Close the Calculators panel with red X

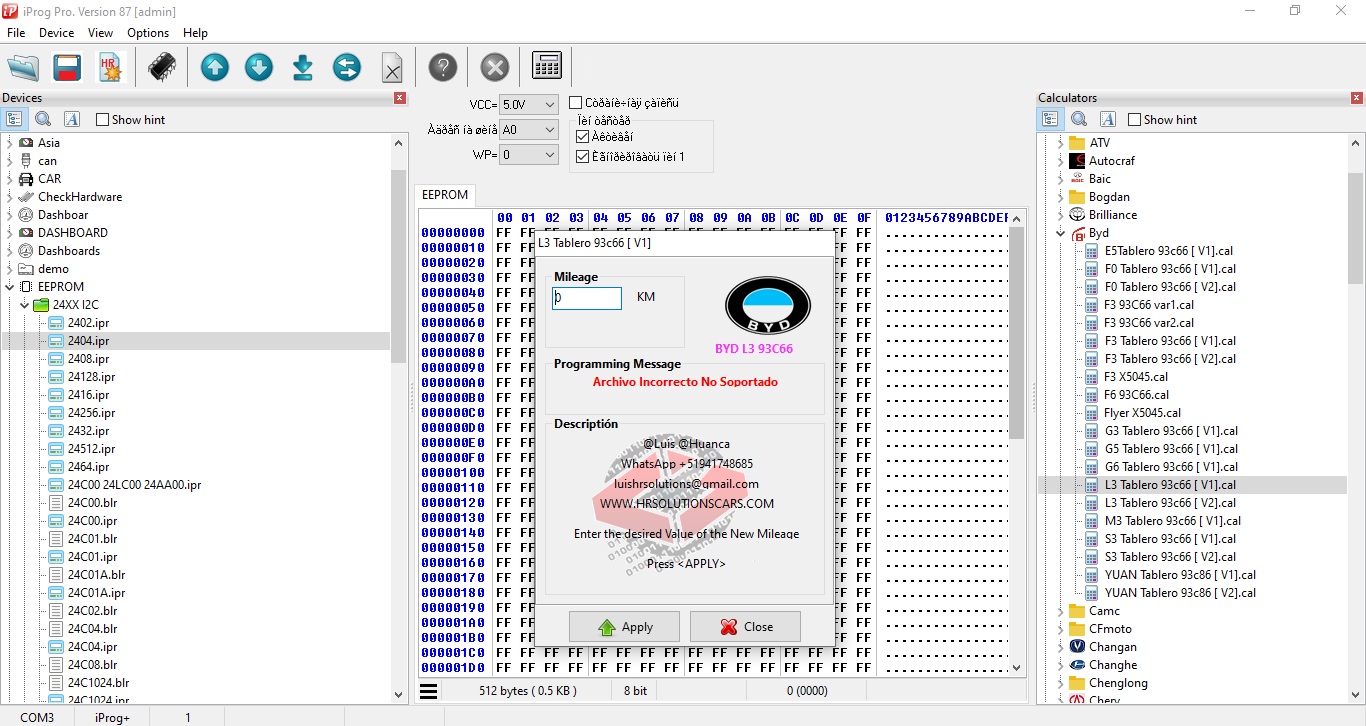[x=1357, y=98]
